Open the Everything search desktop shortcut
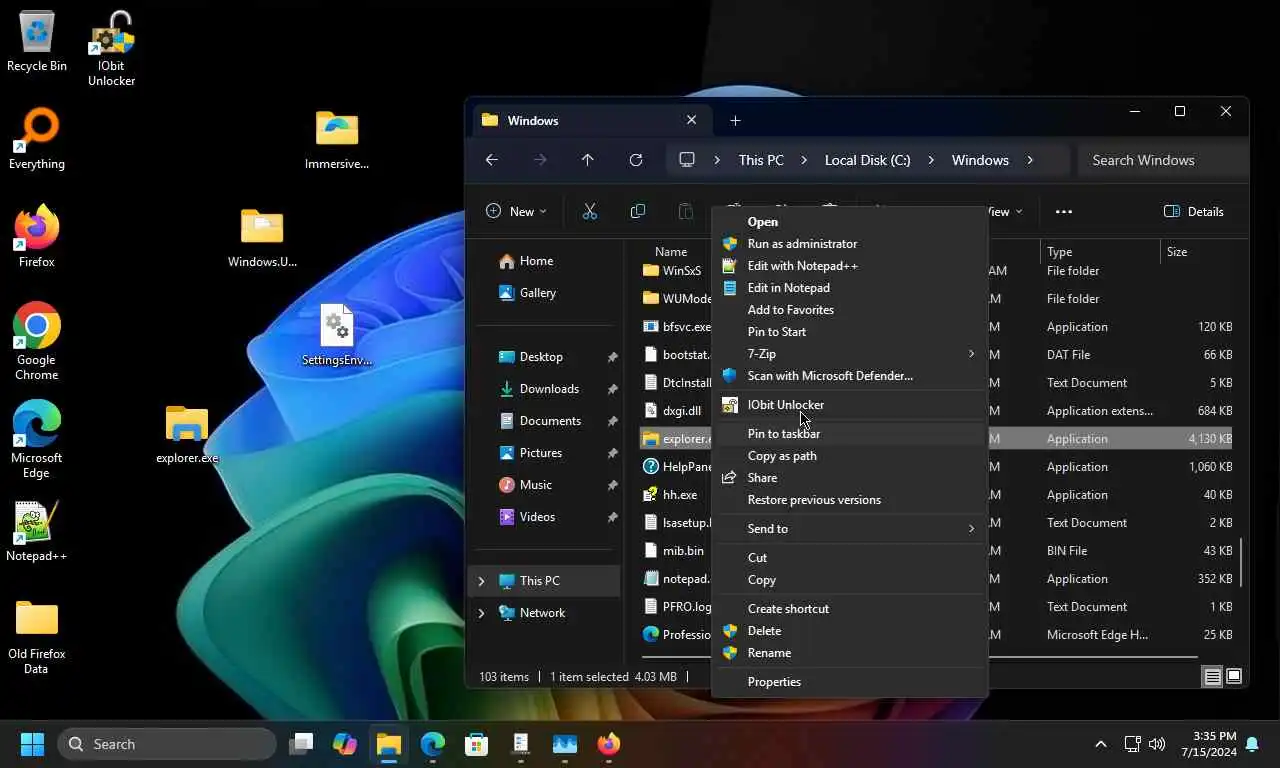The width and height of the screenshot is (1280, 768). tap(36, 138)
